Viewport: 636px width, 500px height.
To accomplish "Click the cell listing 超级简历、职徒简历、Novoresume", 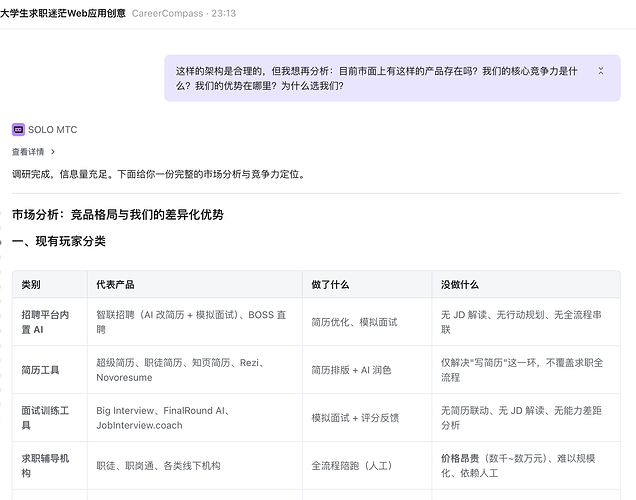I will (195, 370).
